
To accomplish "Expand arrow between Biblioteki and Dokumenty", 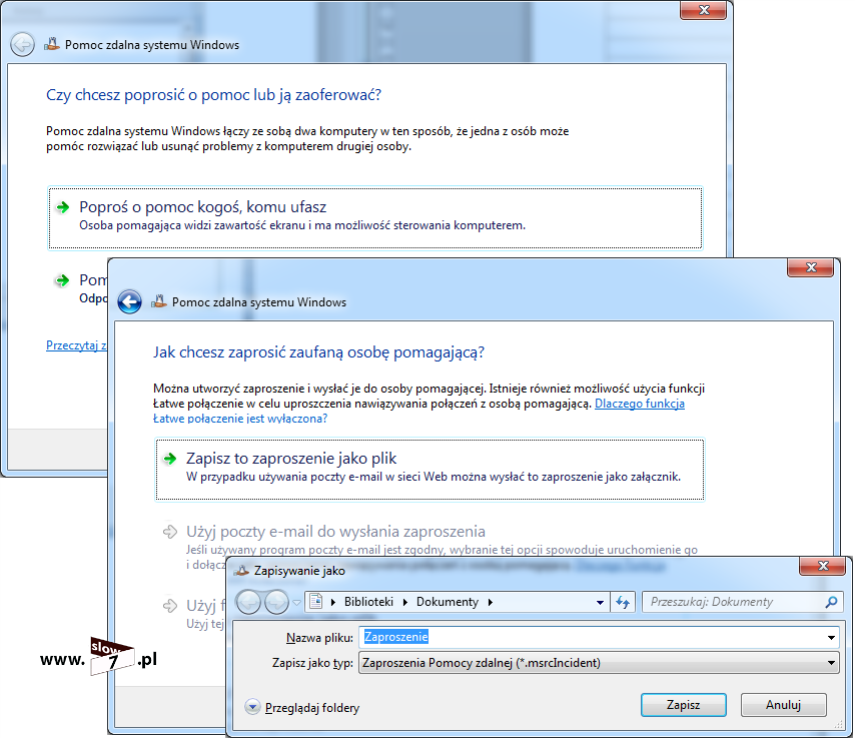I will [405, 602].
